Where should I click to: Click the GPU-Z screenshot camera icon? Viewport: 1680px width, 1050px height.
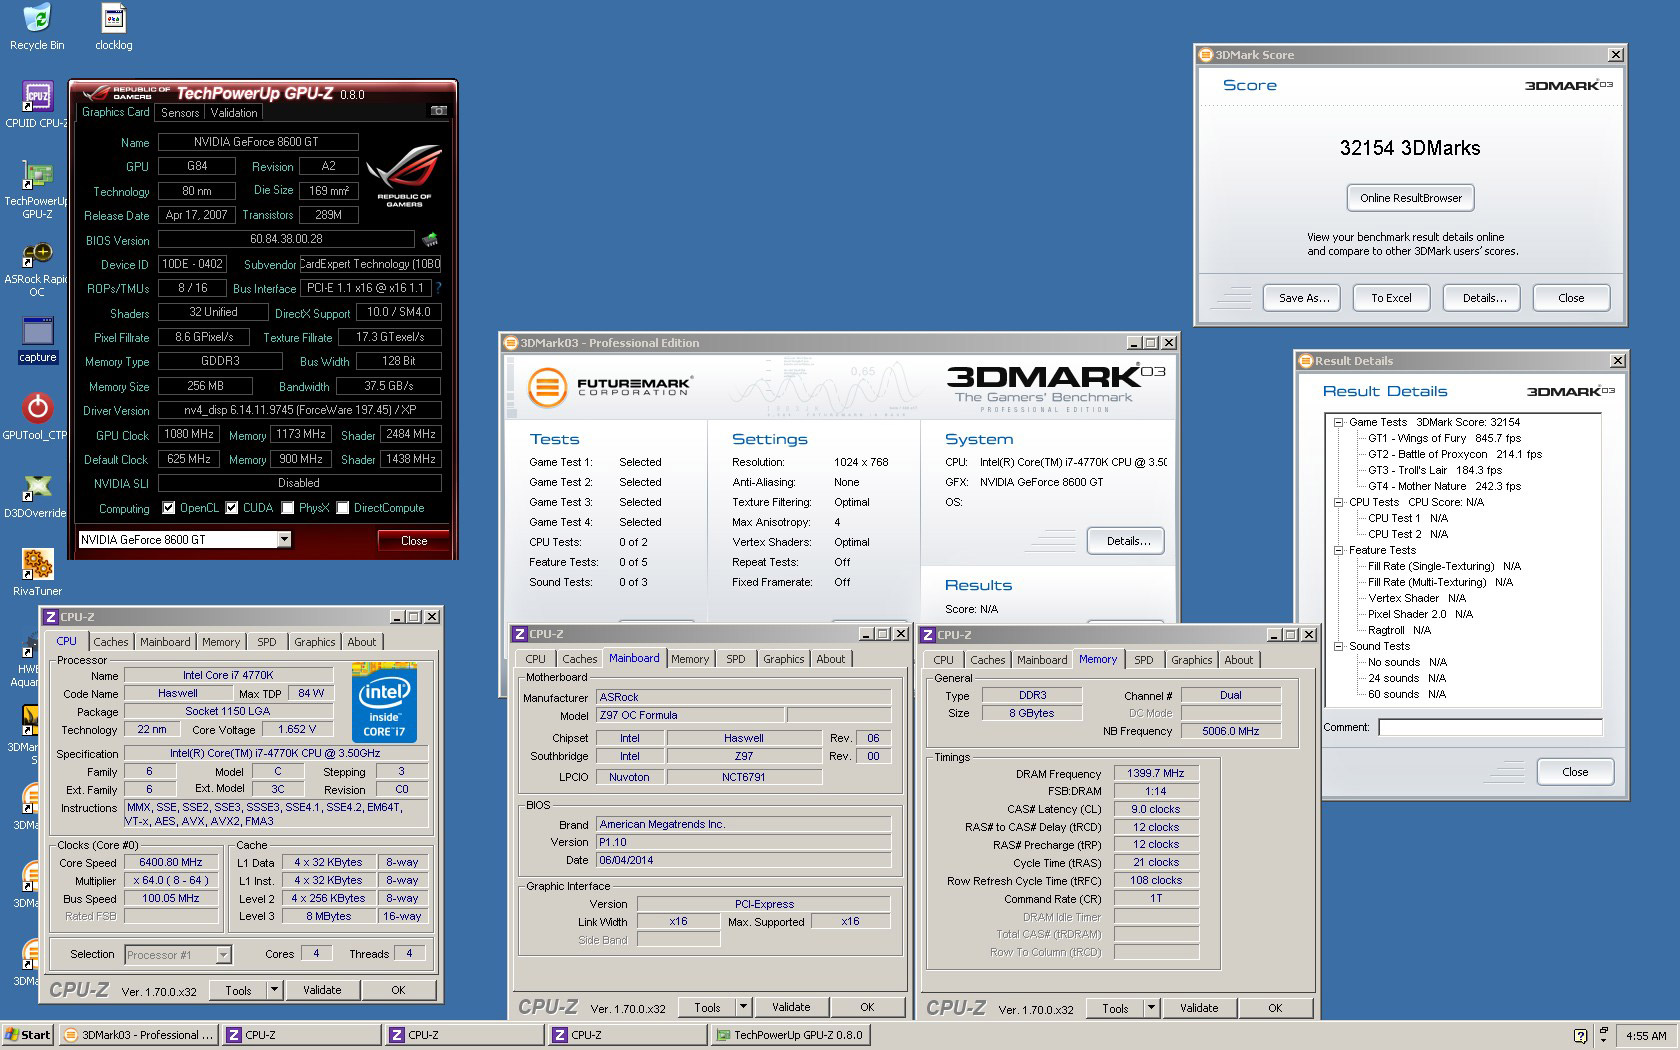[x=438, y=111]
